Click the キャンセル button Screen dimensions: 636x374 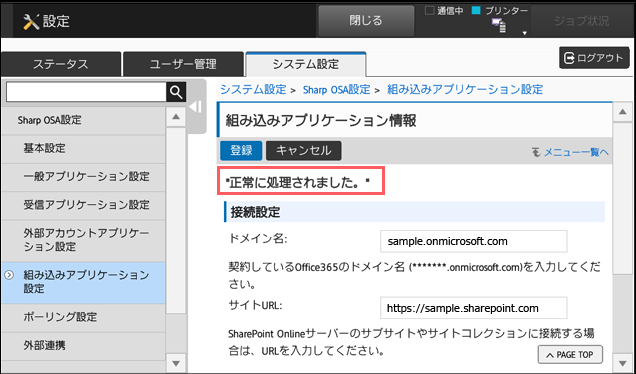coord(304,150)
